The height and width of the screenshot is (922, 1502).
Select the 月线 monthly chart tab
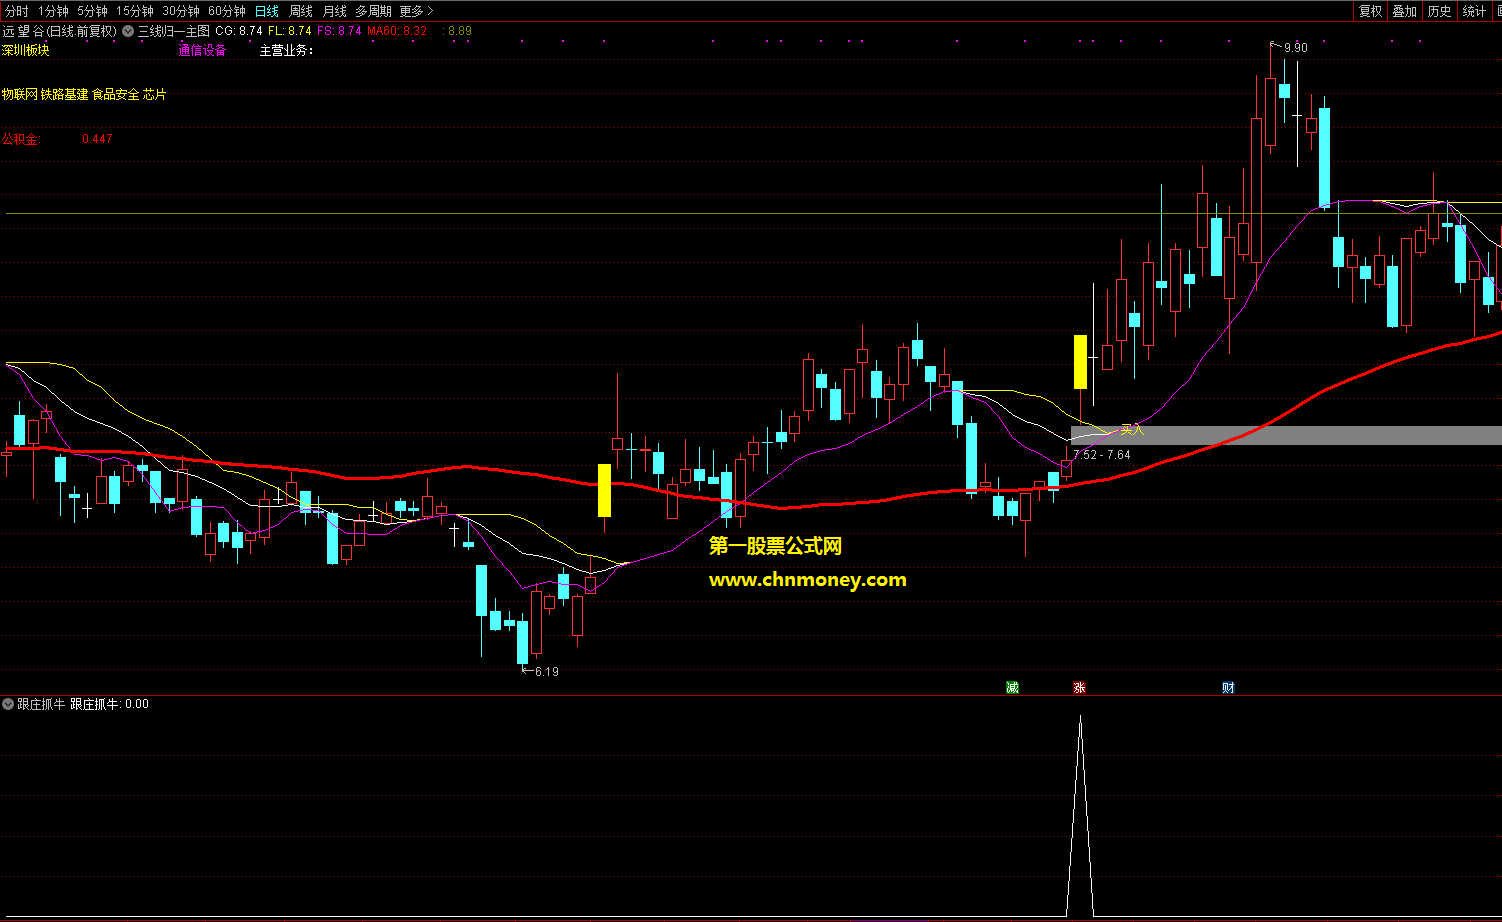coord(334,11)
